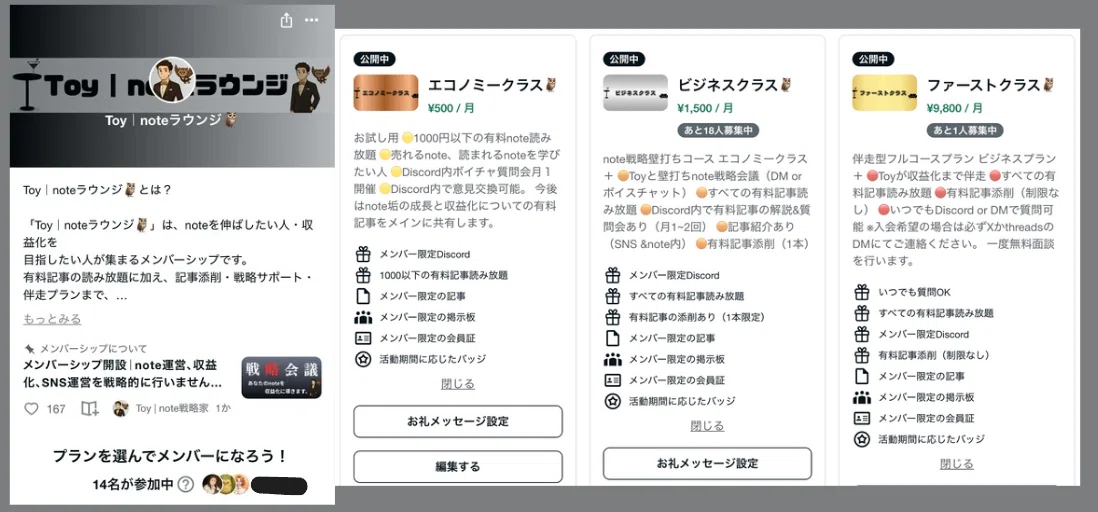
Task: Click the heart like icon beside 167
Action: pos(31,408)
